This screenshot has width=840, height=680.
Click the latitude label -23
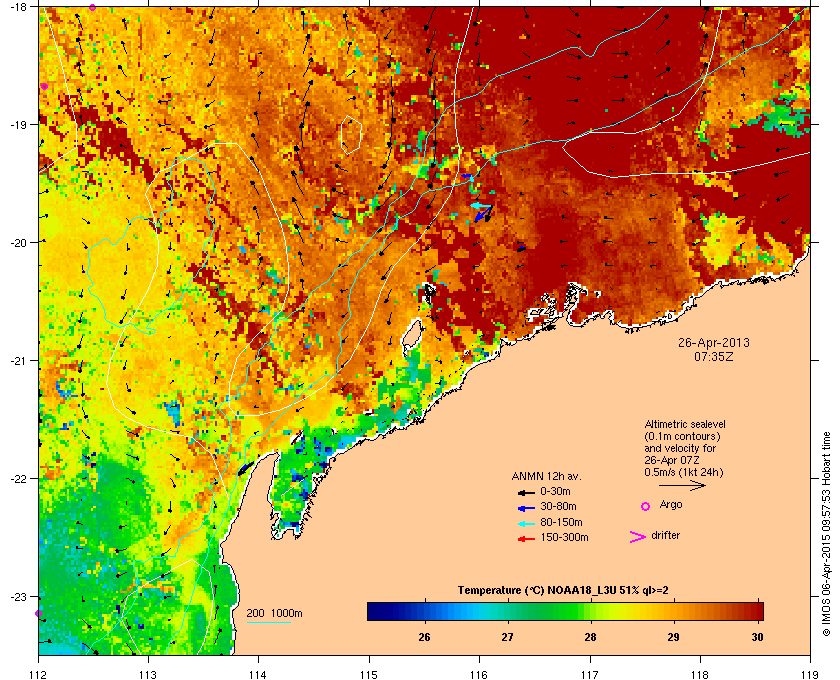coord(19,596)
